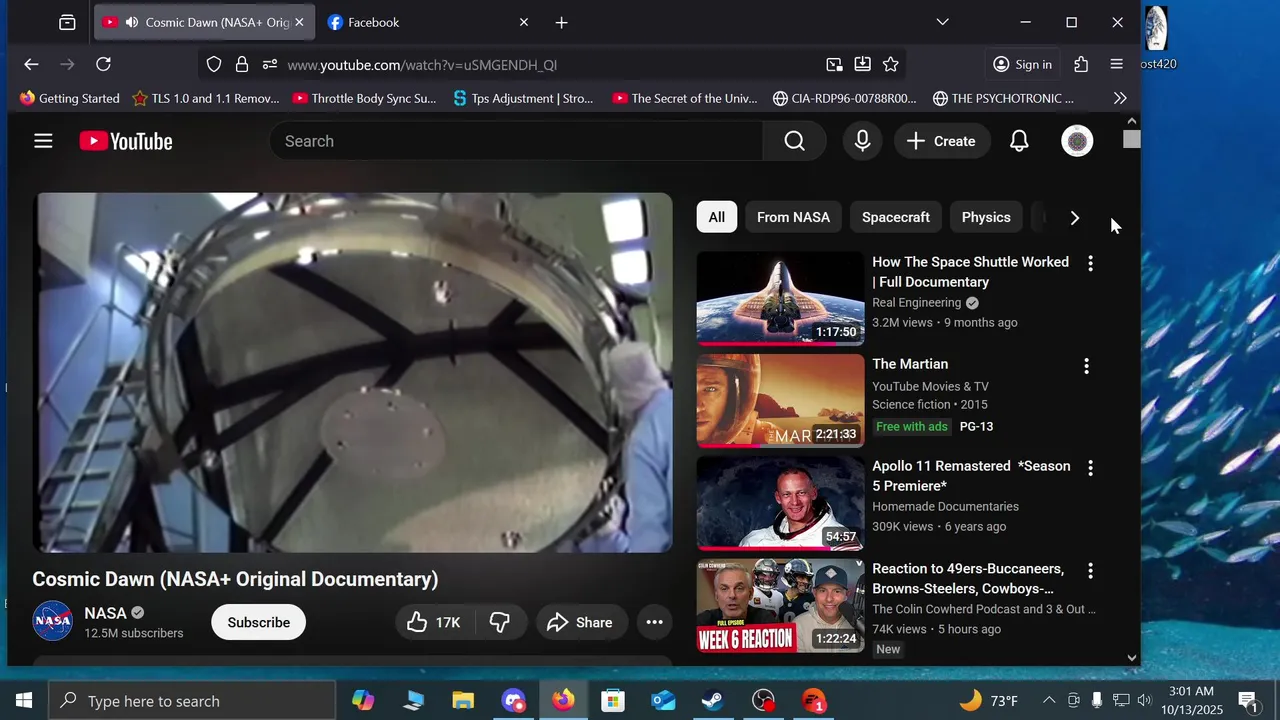Open the list all tabs dropdown

tap(942, 22)
